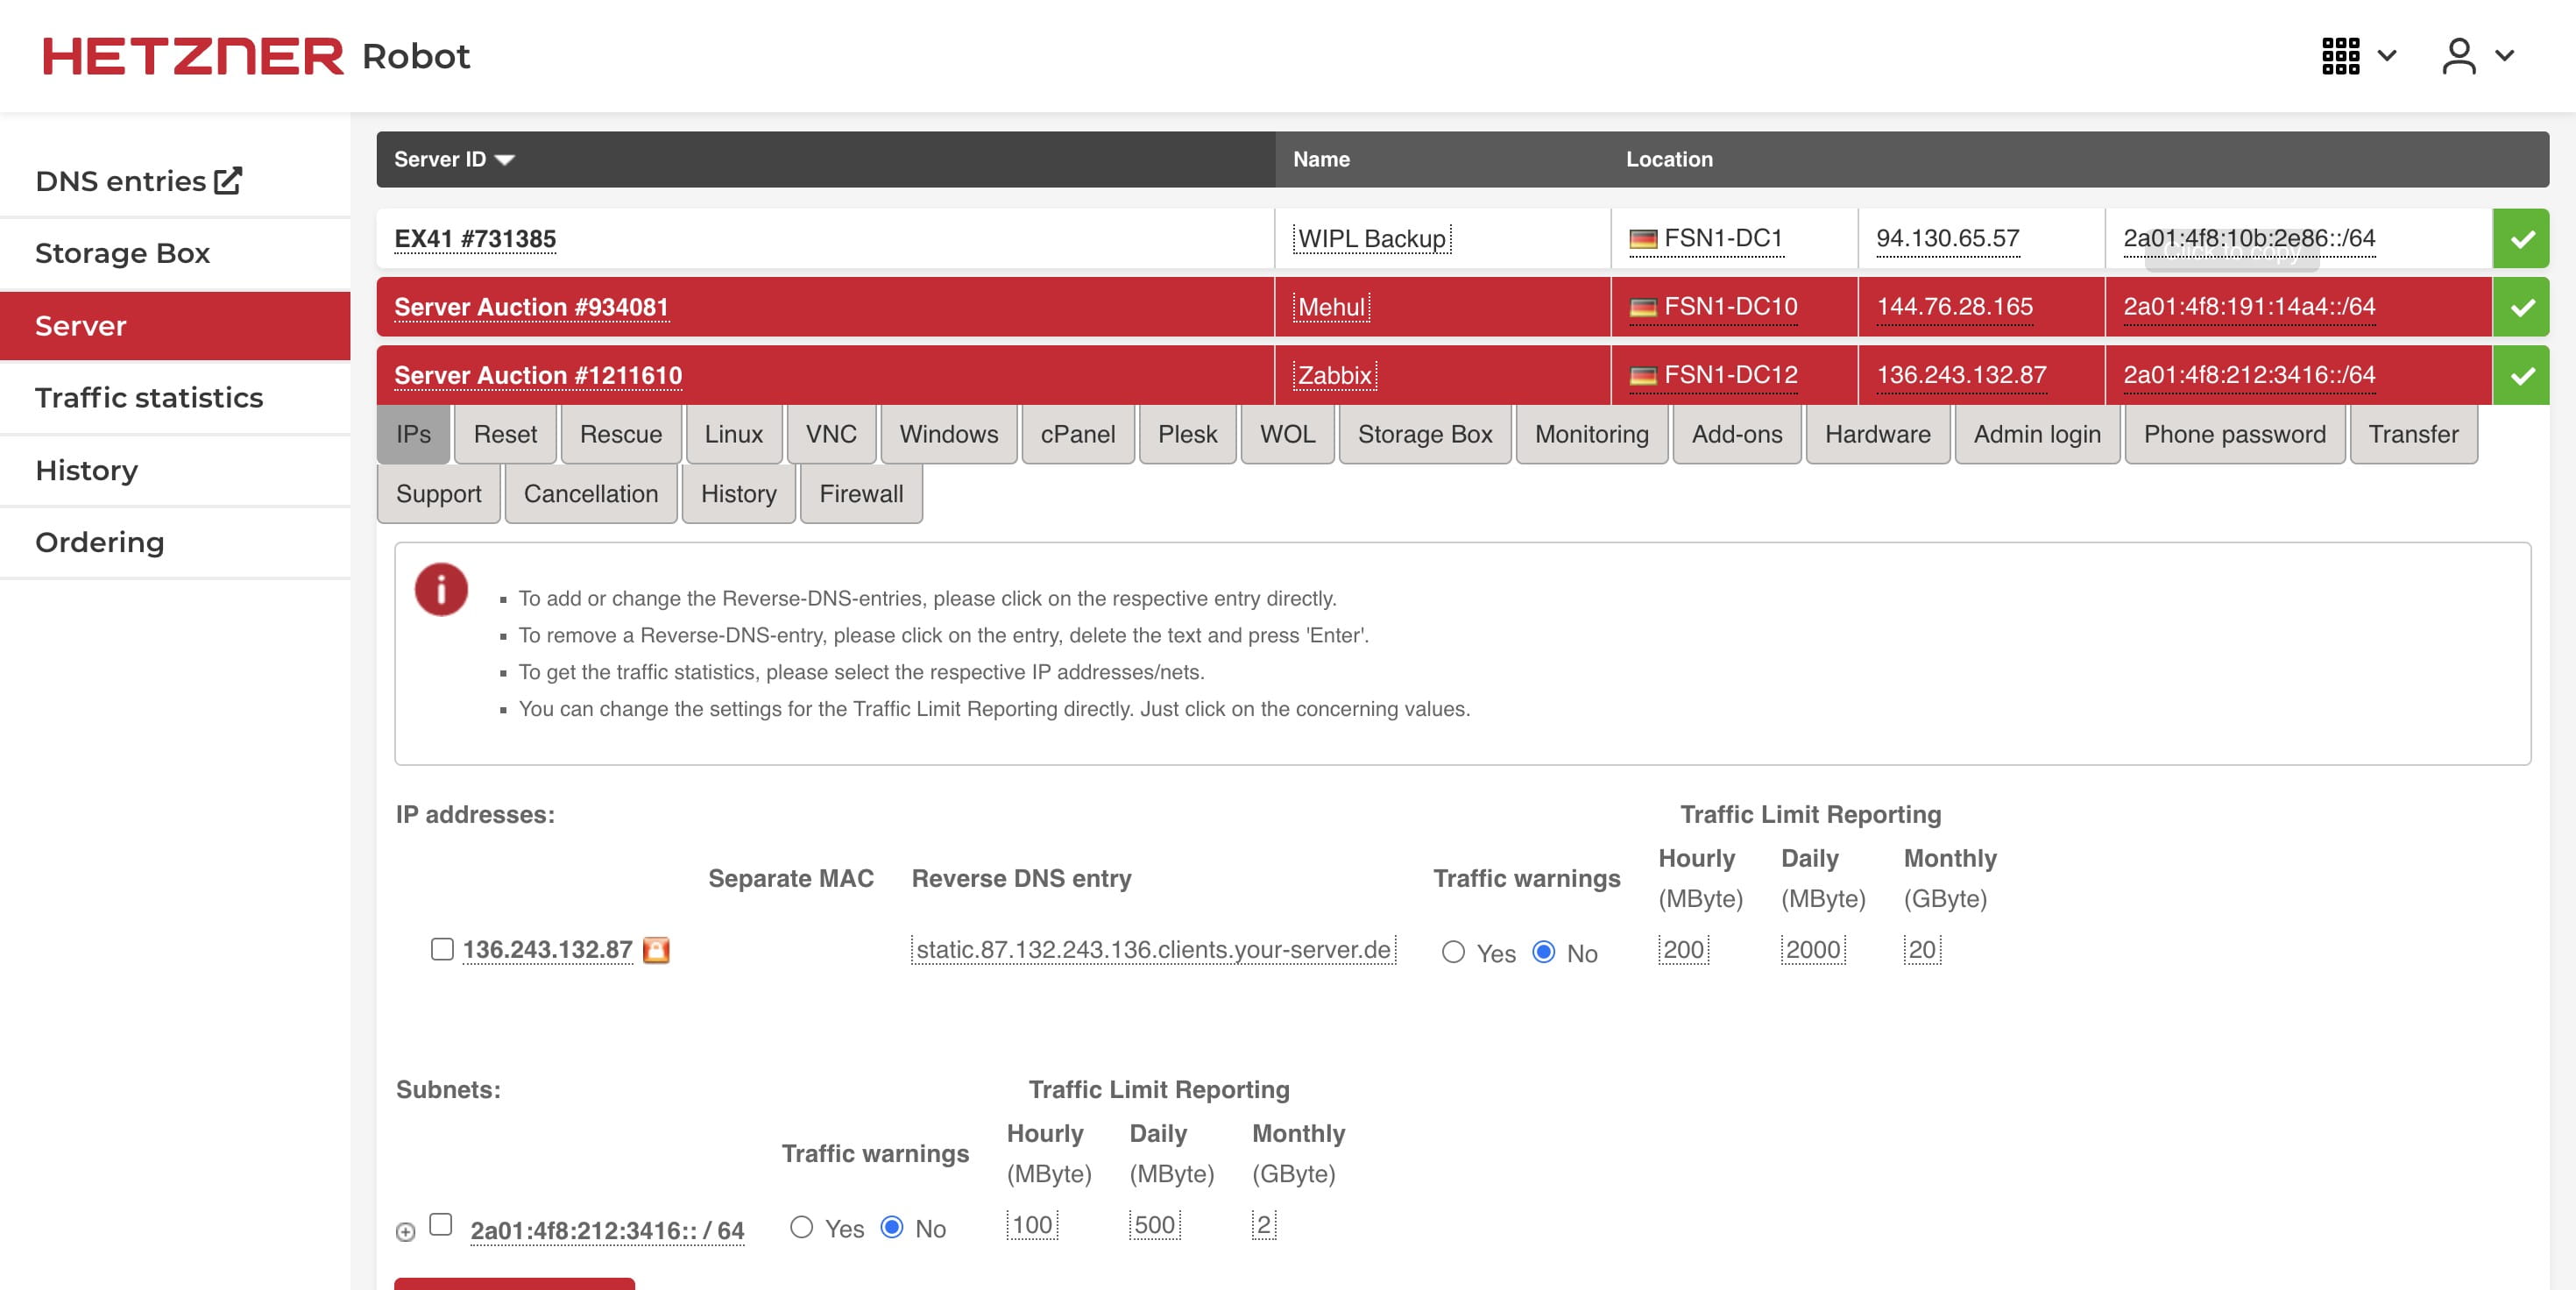Edit subnet hourly traffic limit 100
The height and width of the screenshot is (1290, 2576).
(1032, 1224)
